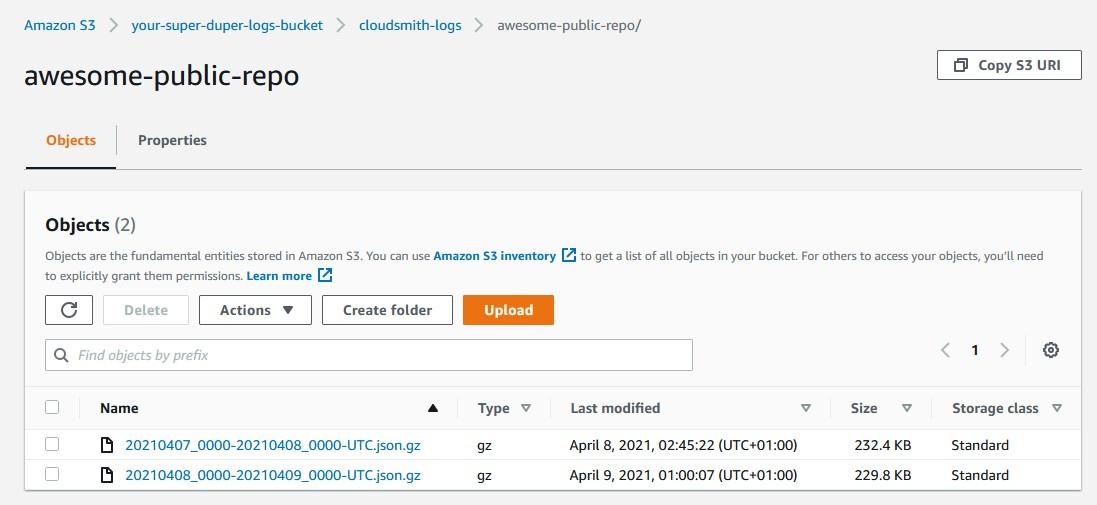Go to next page with right chevron
This screenshot has height=505, width=1097.
[1005, 350]
